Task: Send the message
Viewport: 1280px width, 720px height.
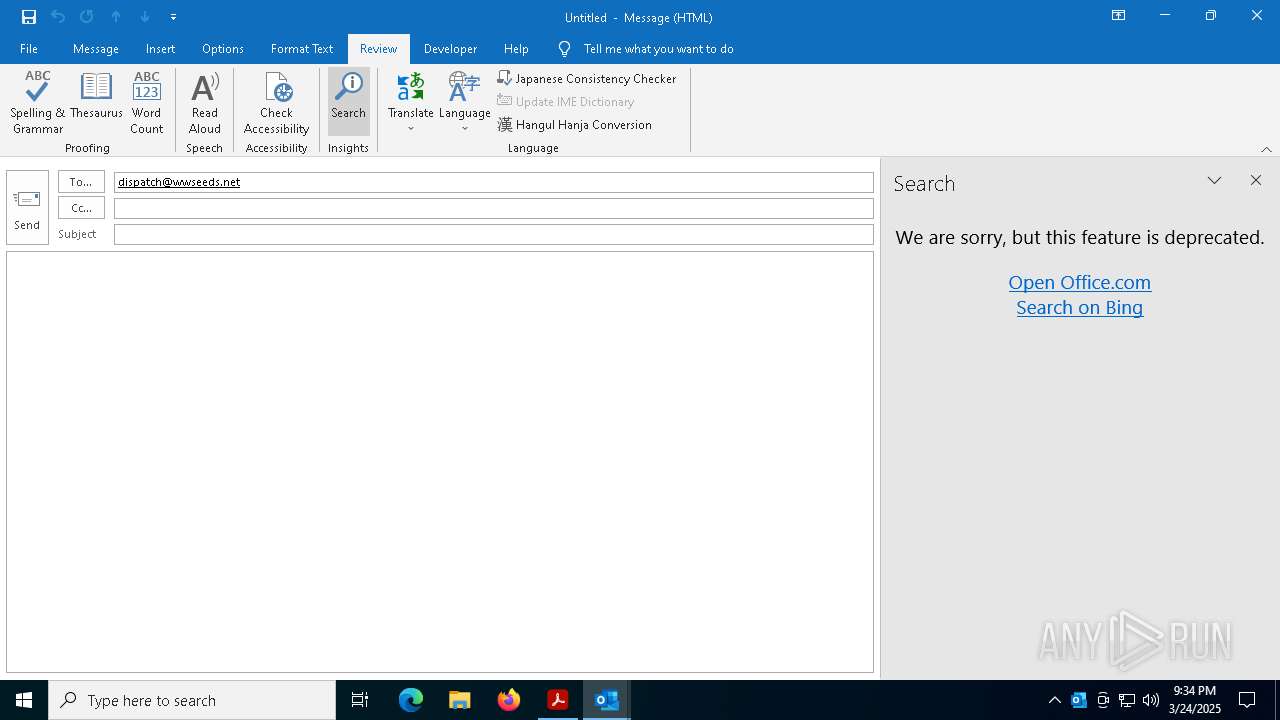Action: tap(27, 207)
